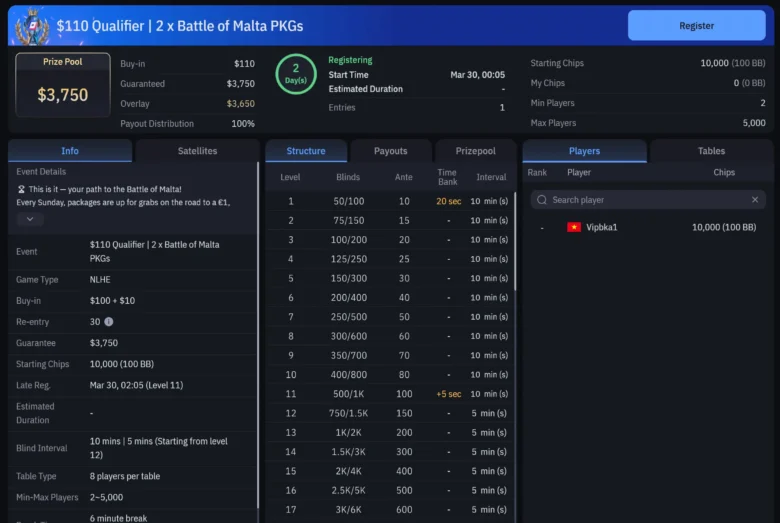Select the Structure tab
This screenshot has height=523, width=780.
pos(306,151)
